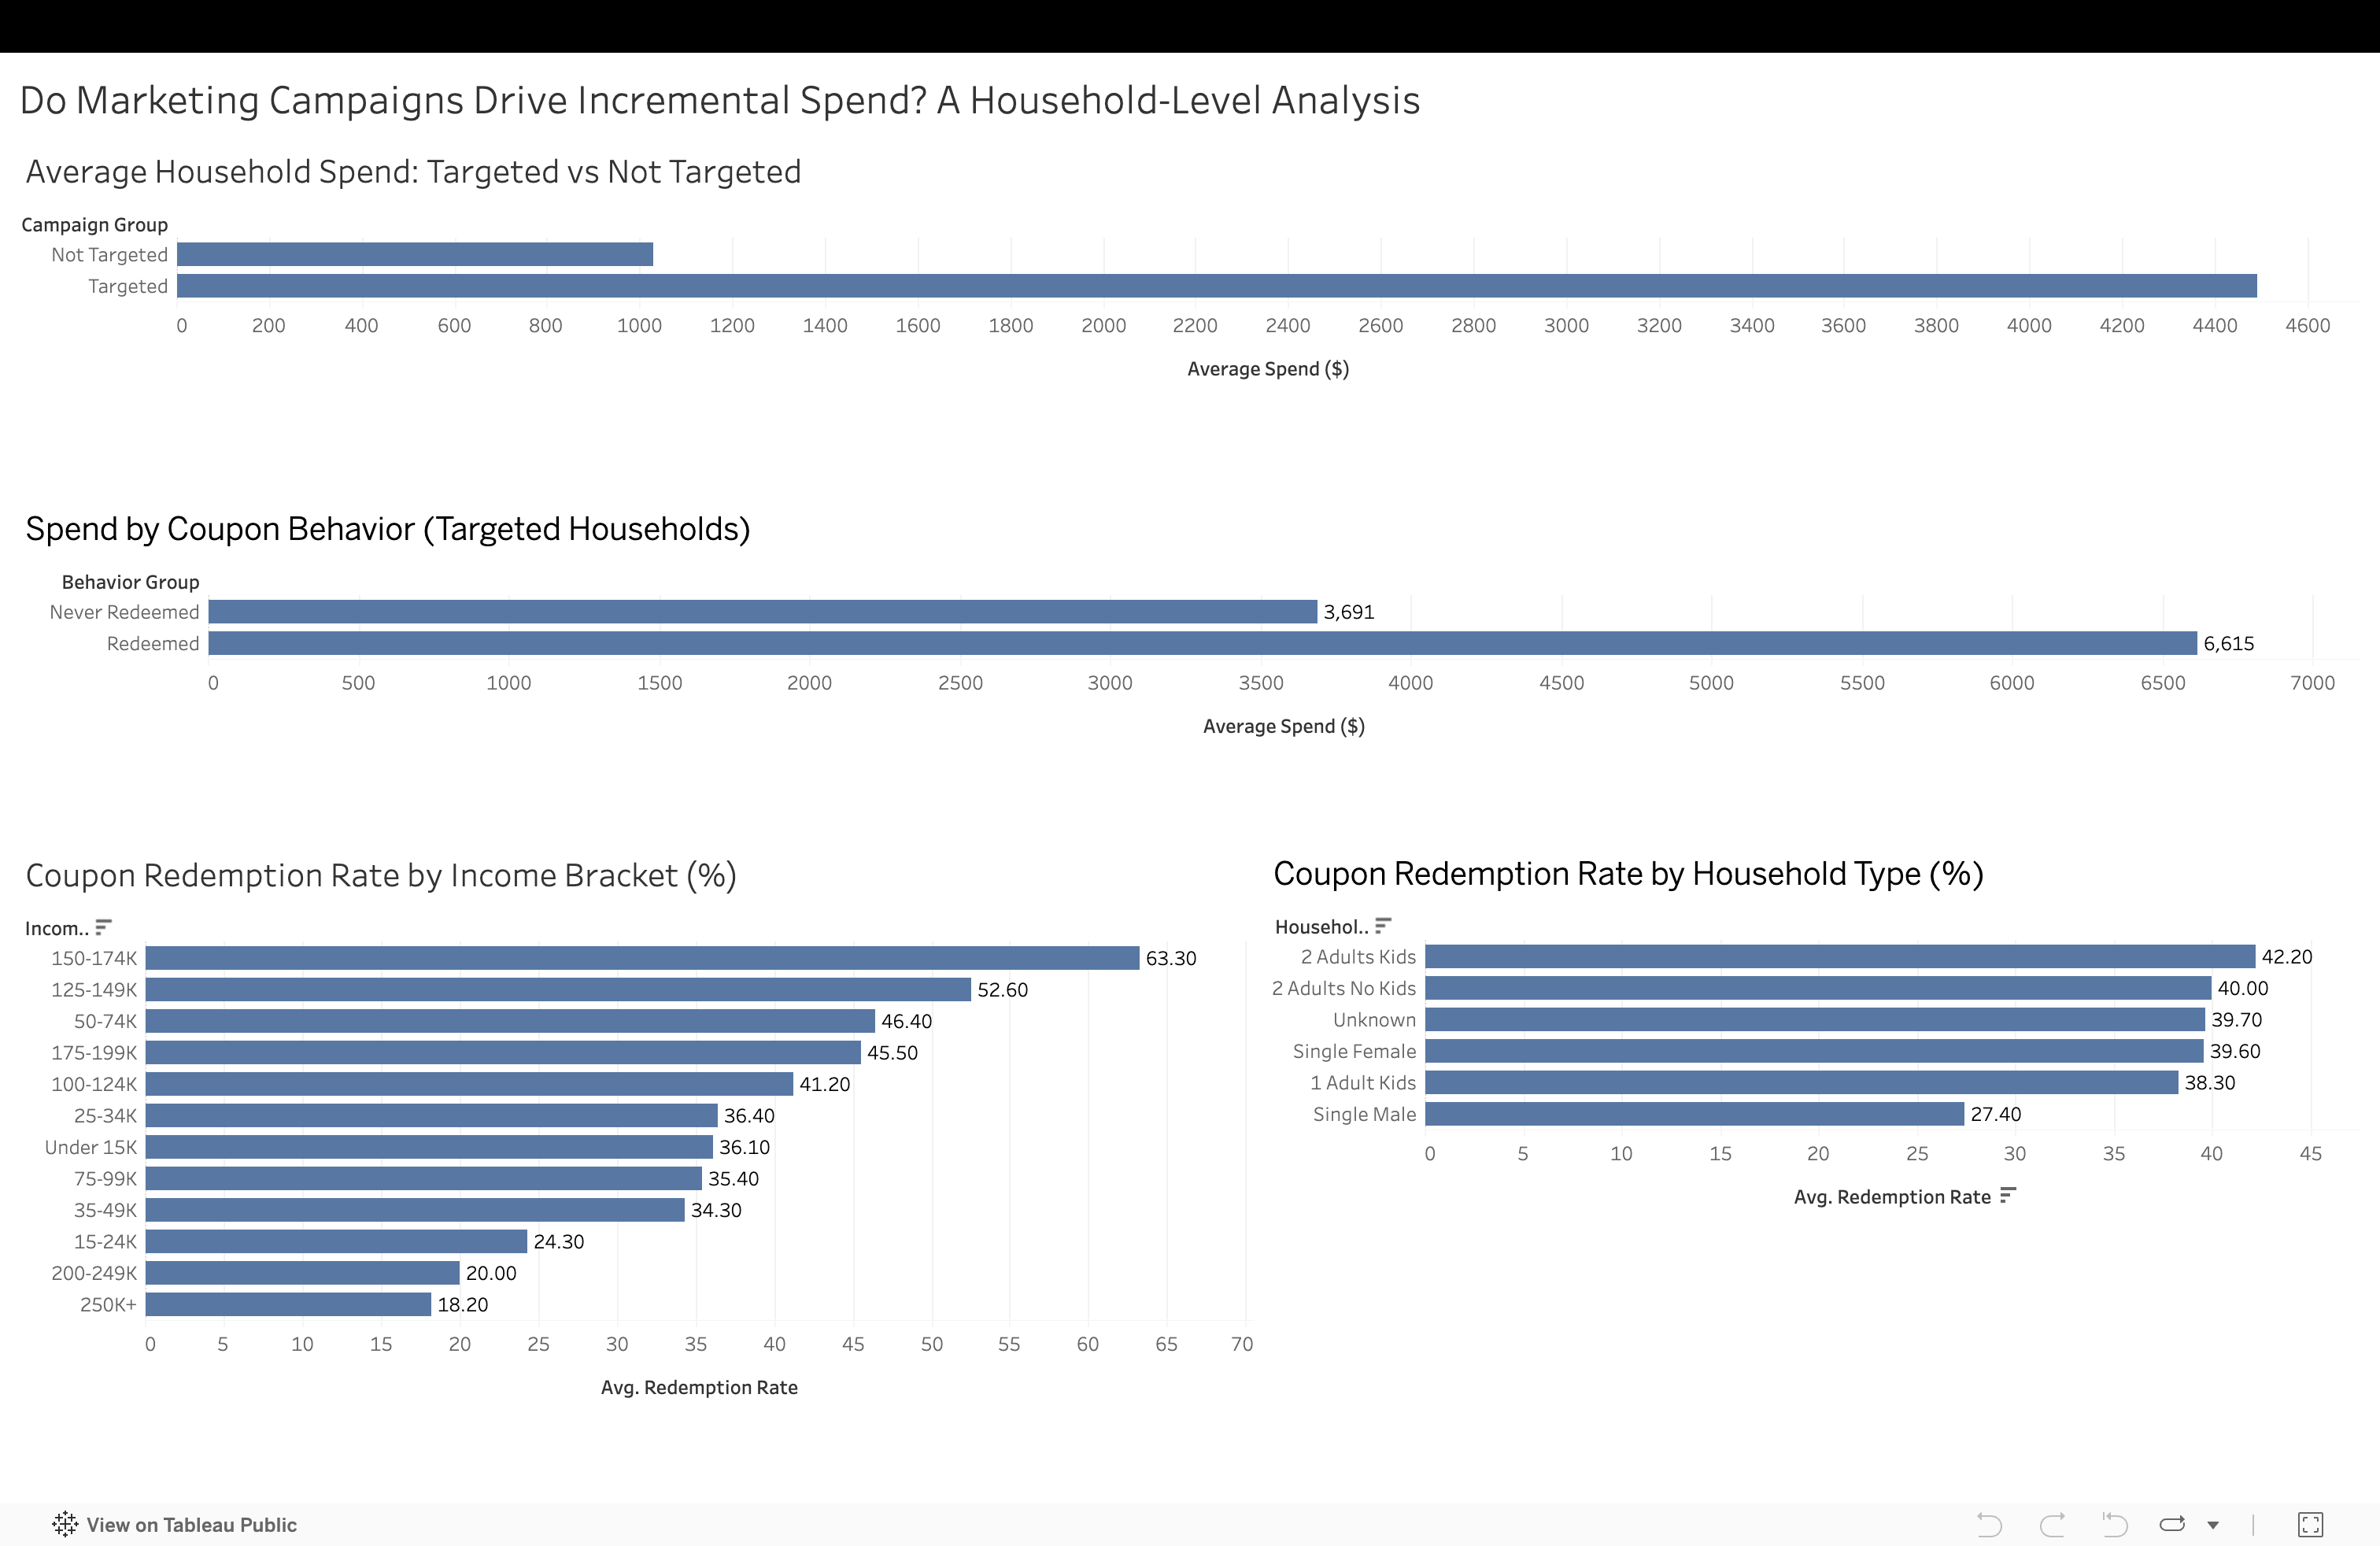Click the dashboard main title text
2380x1546 pixels.
coord(720,101)
